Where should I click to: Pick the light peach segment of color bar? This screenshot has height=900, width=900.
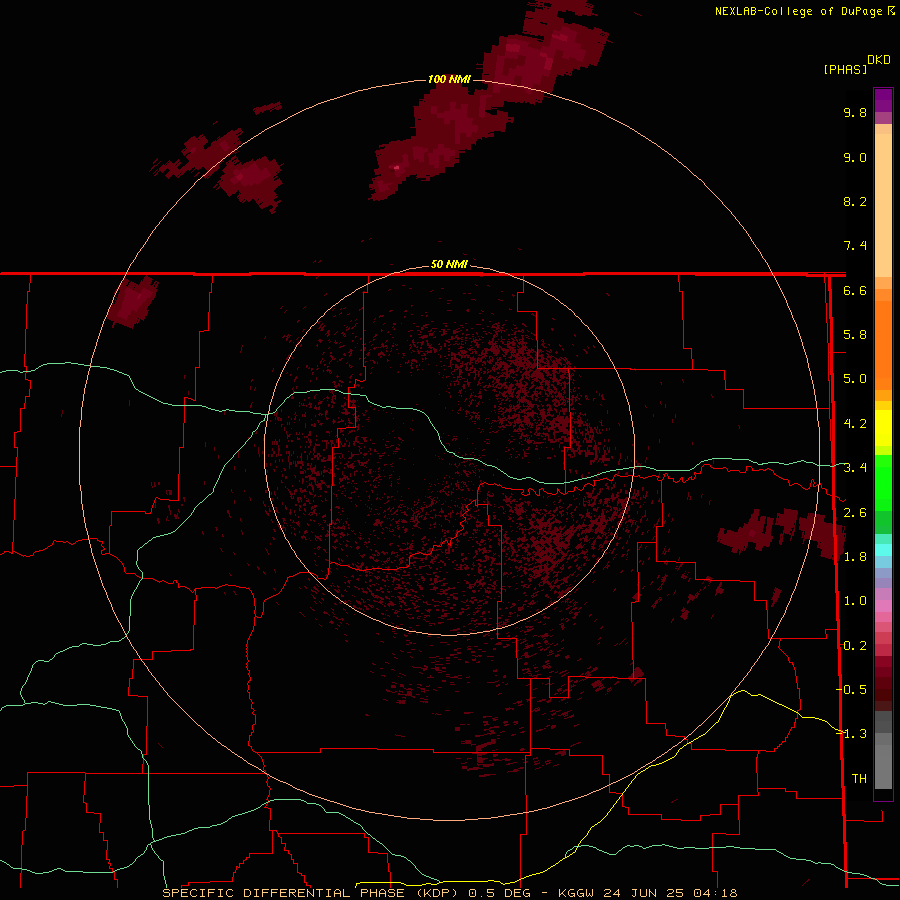883,205
